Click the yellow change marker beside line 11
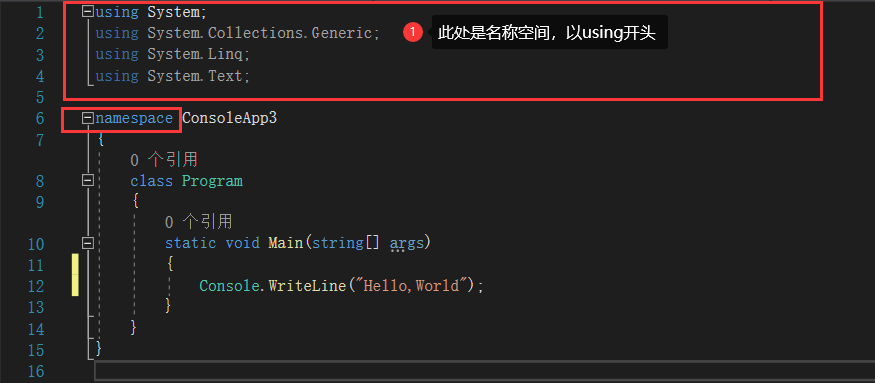The height and width of the screenshot is (383, 875). click(75, 264)
